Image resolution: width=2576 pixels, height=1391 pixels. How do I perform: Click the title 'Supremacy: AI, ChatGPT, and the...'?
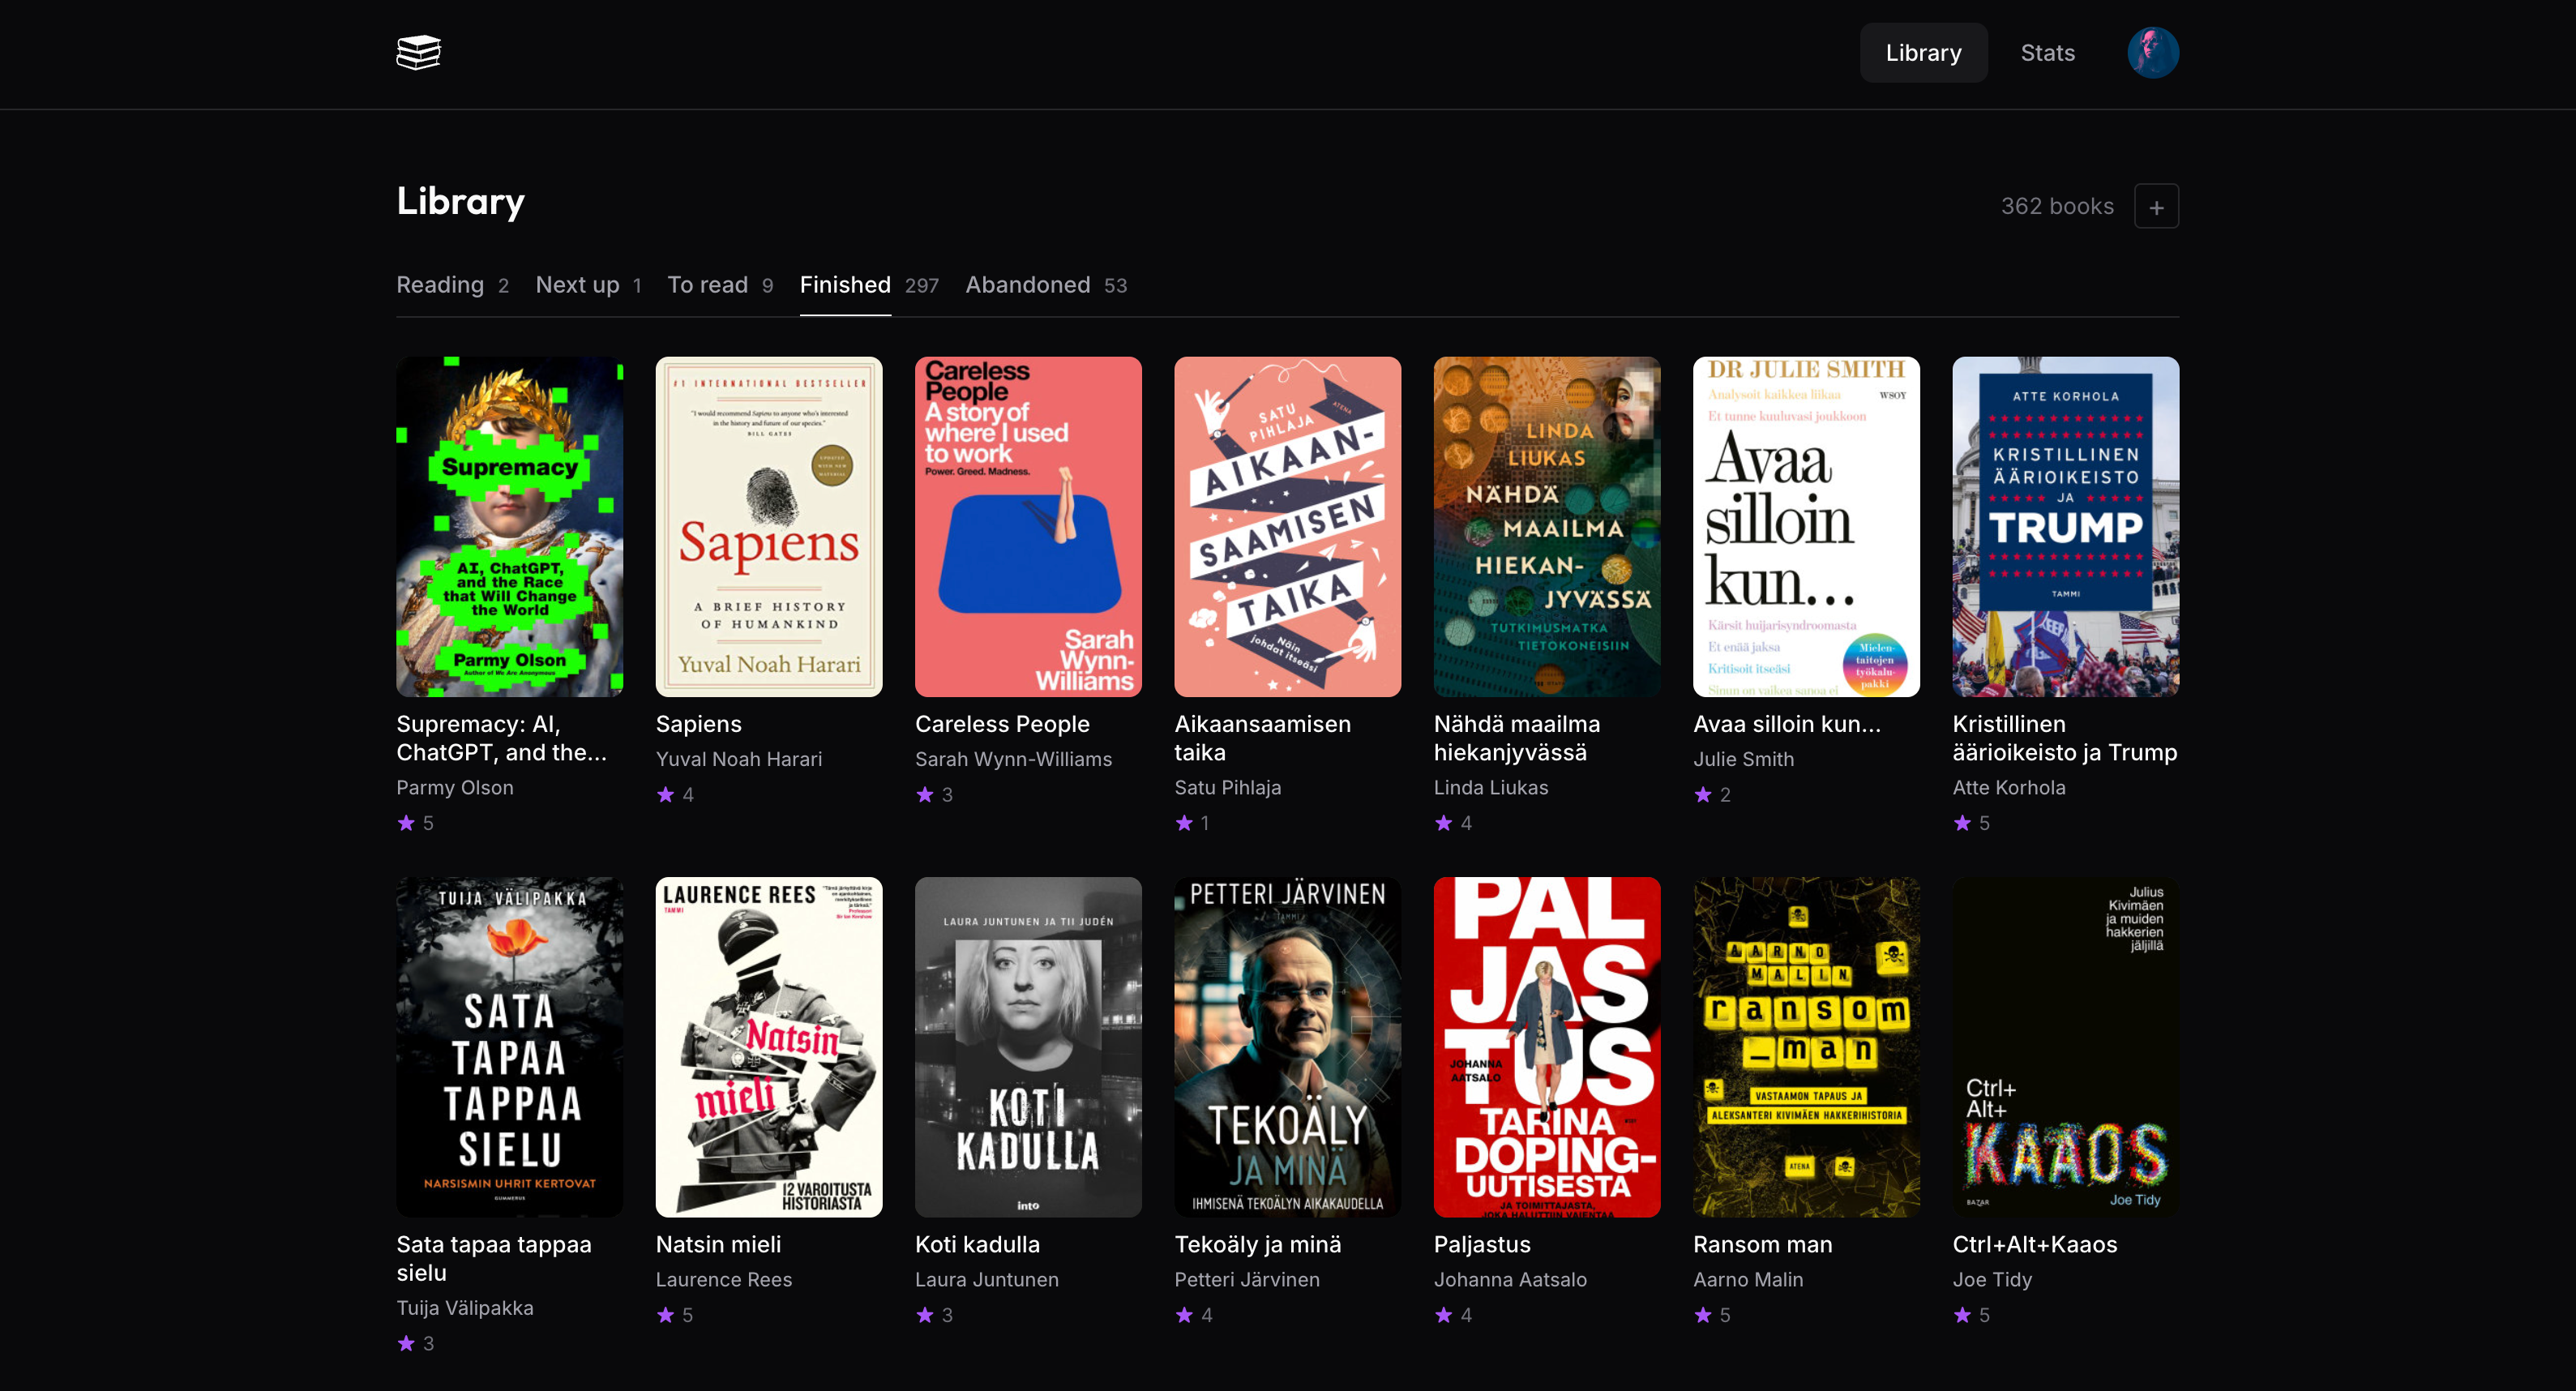point(502,738)
